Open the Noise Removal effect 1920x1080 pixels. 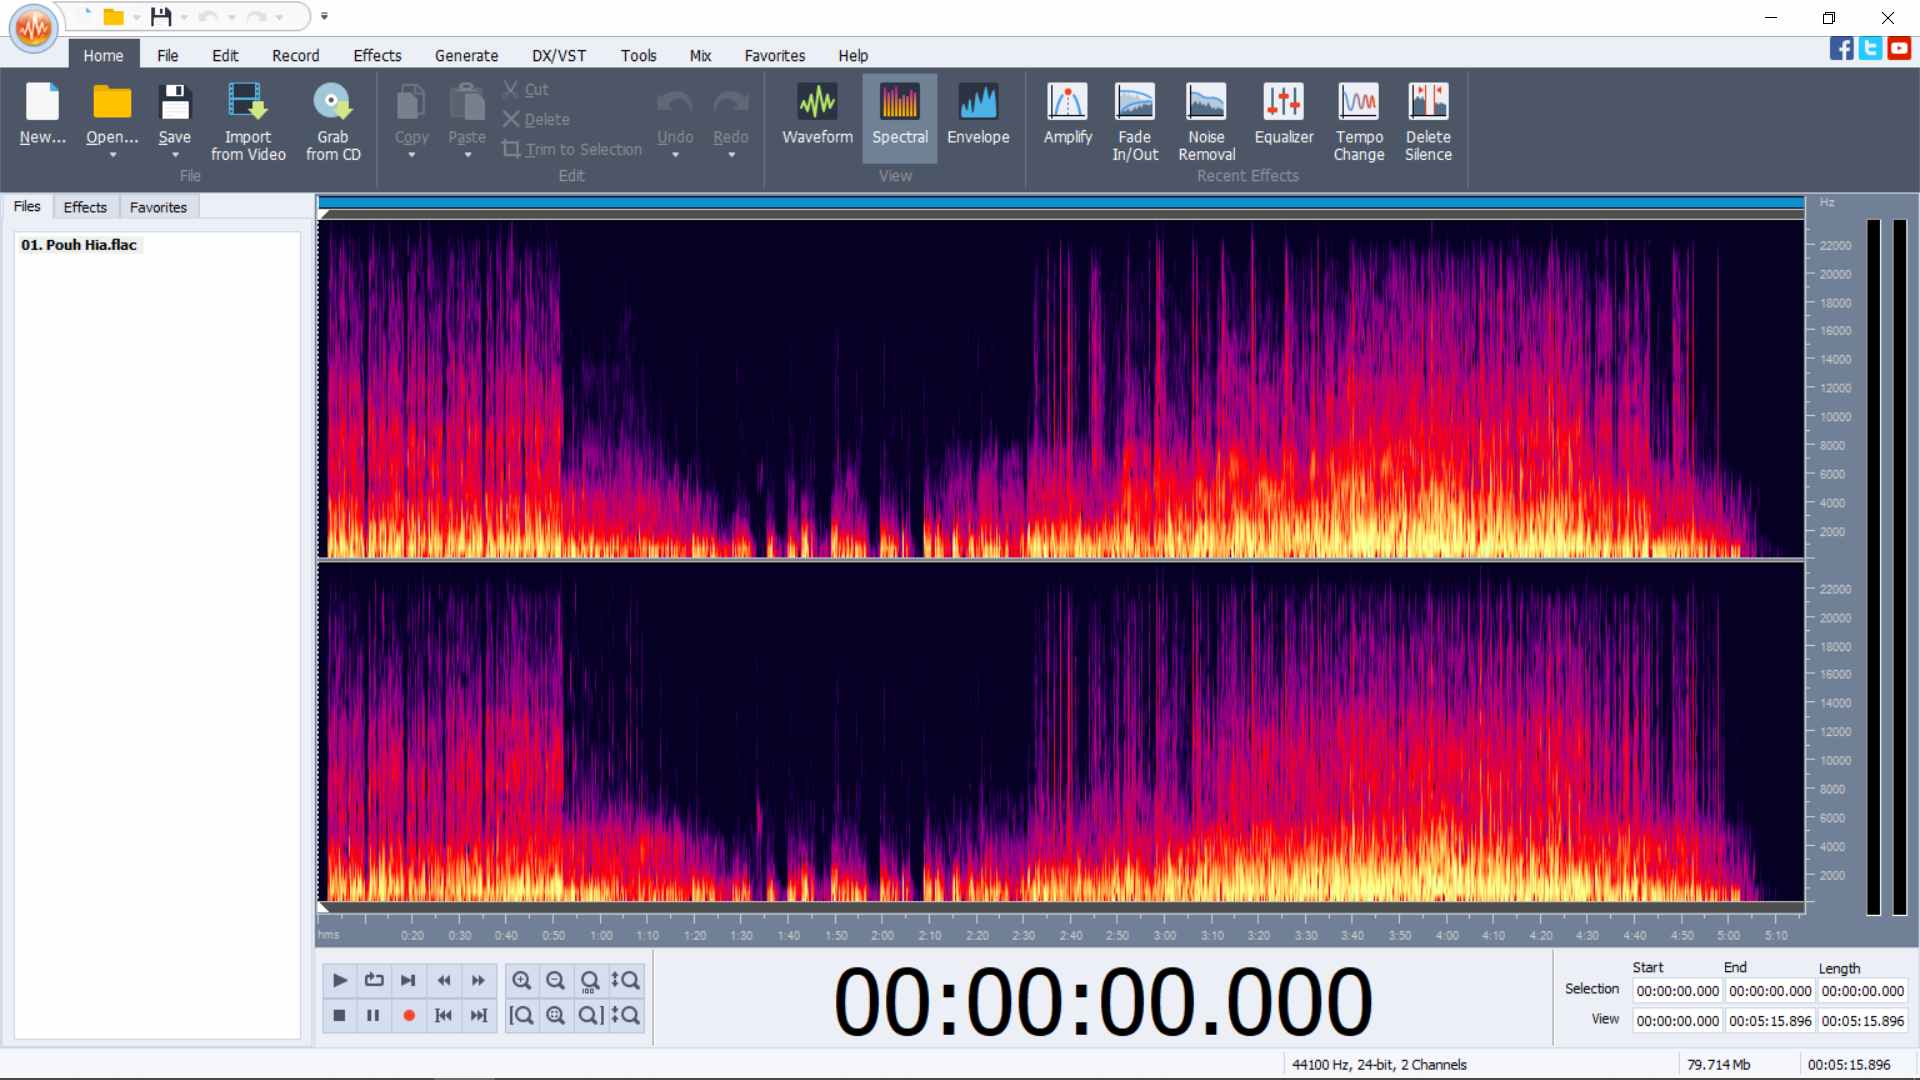tap(1206, 122)
